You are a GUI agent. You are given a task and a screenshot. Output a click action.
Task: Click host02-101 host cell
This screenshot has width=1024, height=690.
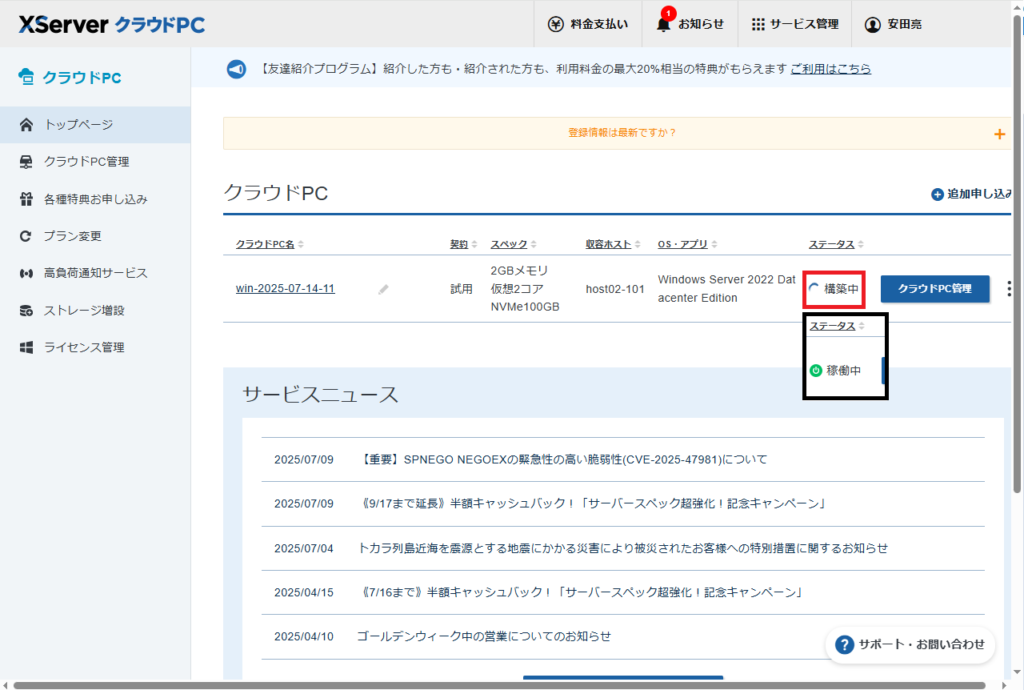click(615, 289)
